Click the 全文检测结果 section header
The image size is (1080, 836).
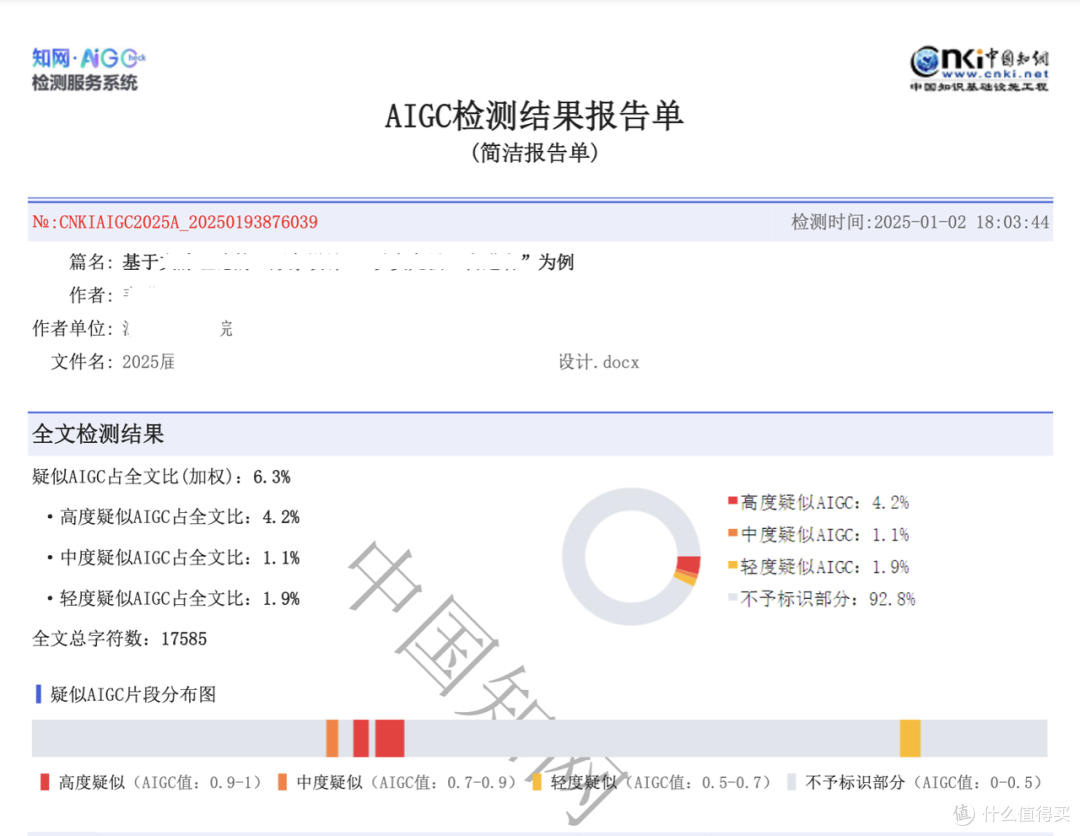pos(98,435)
